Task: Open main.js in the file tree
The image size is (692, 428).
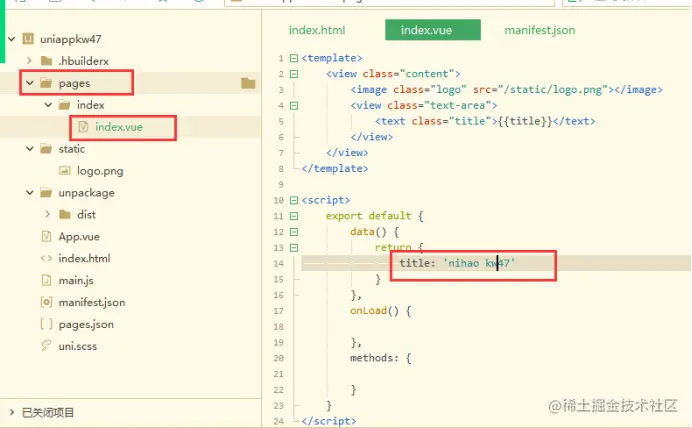Action: point(76,281)
